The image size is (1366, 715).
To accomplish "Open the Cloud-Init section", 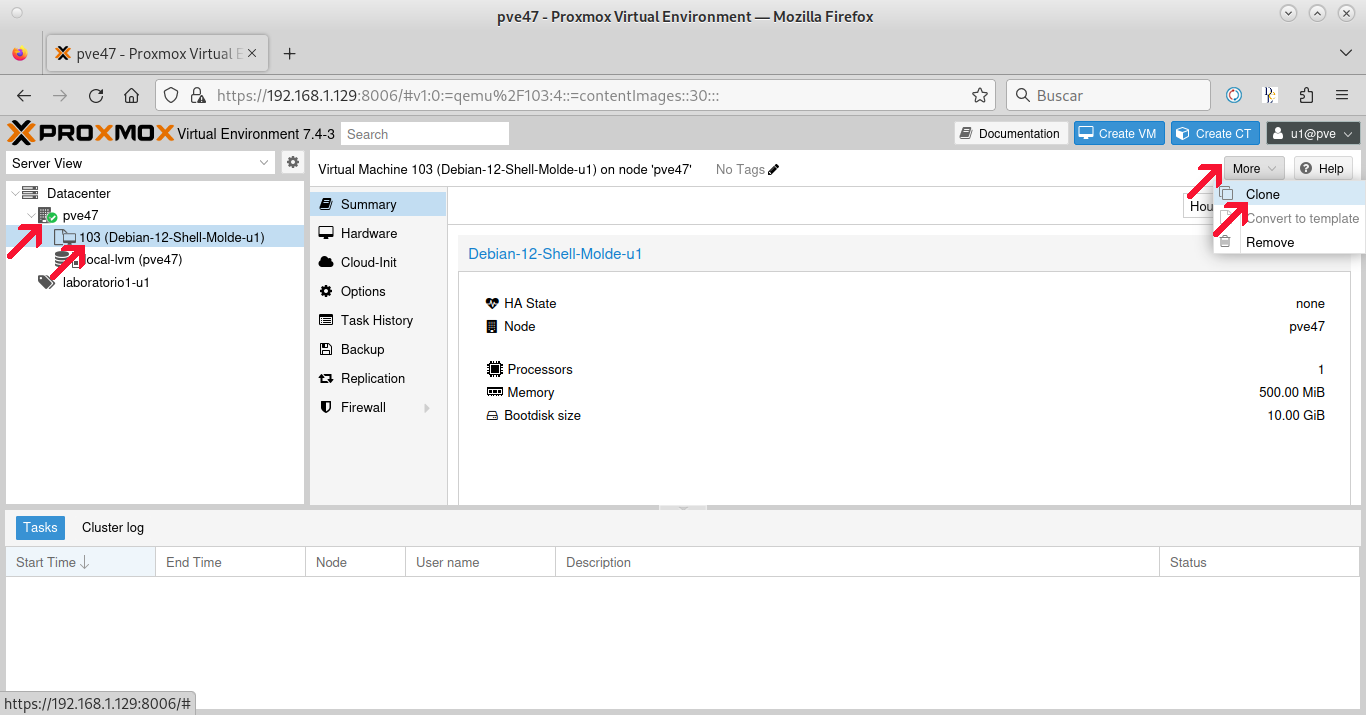I will (378, 262).
